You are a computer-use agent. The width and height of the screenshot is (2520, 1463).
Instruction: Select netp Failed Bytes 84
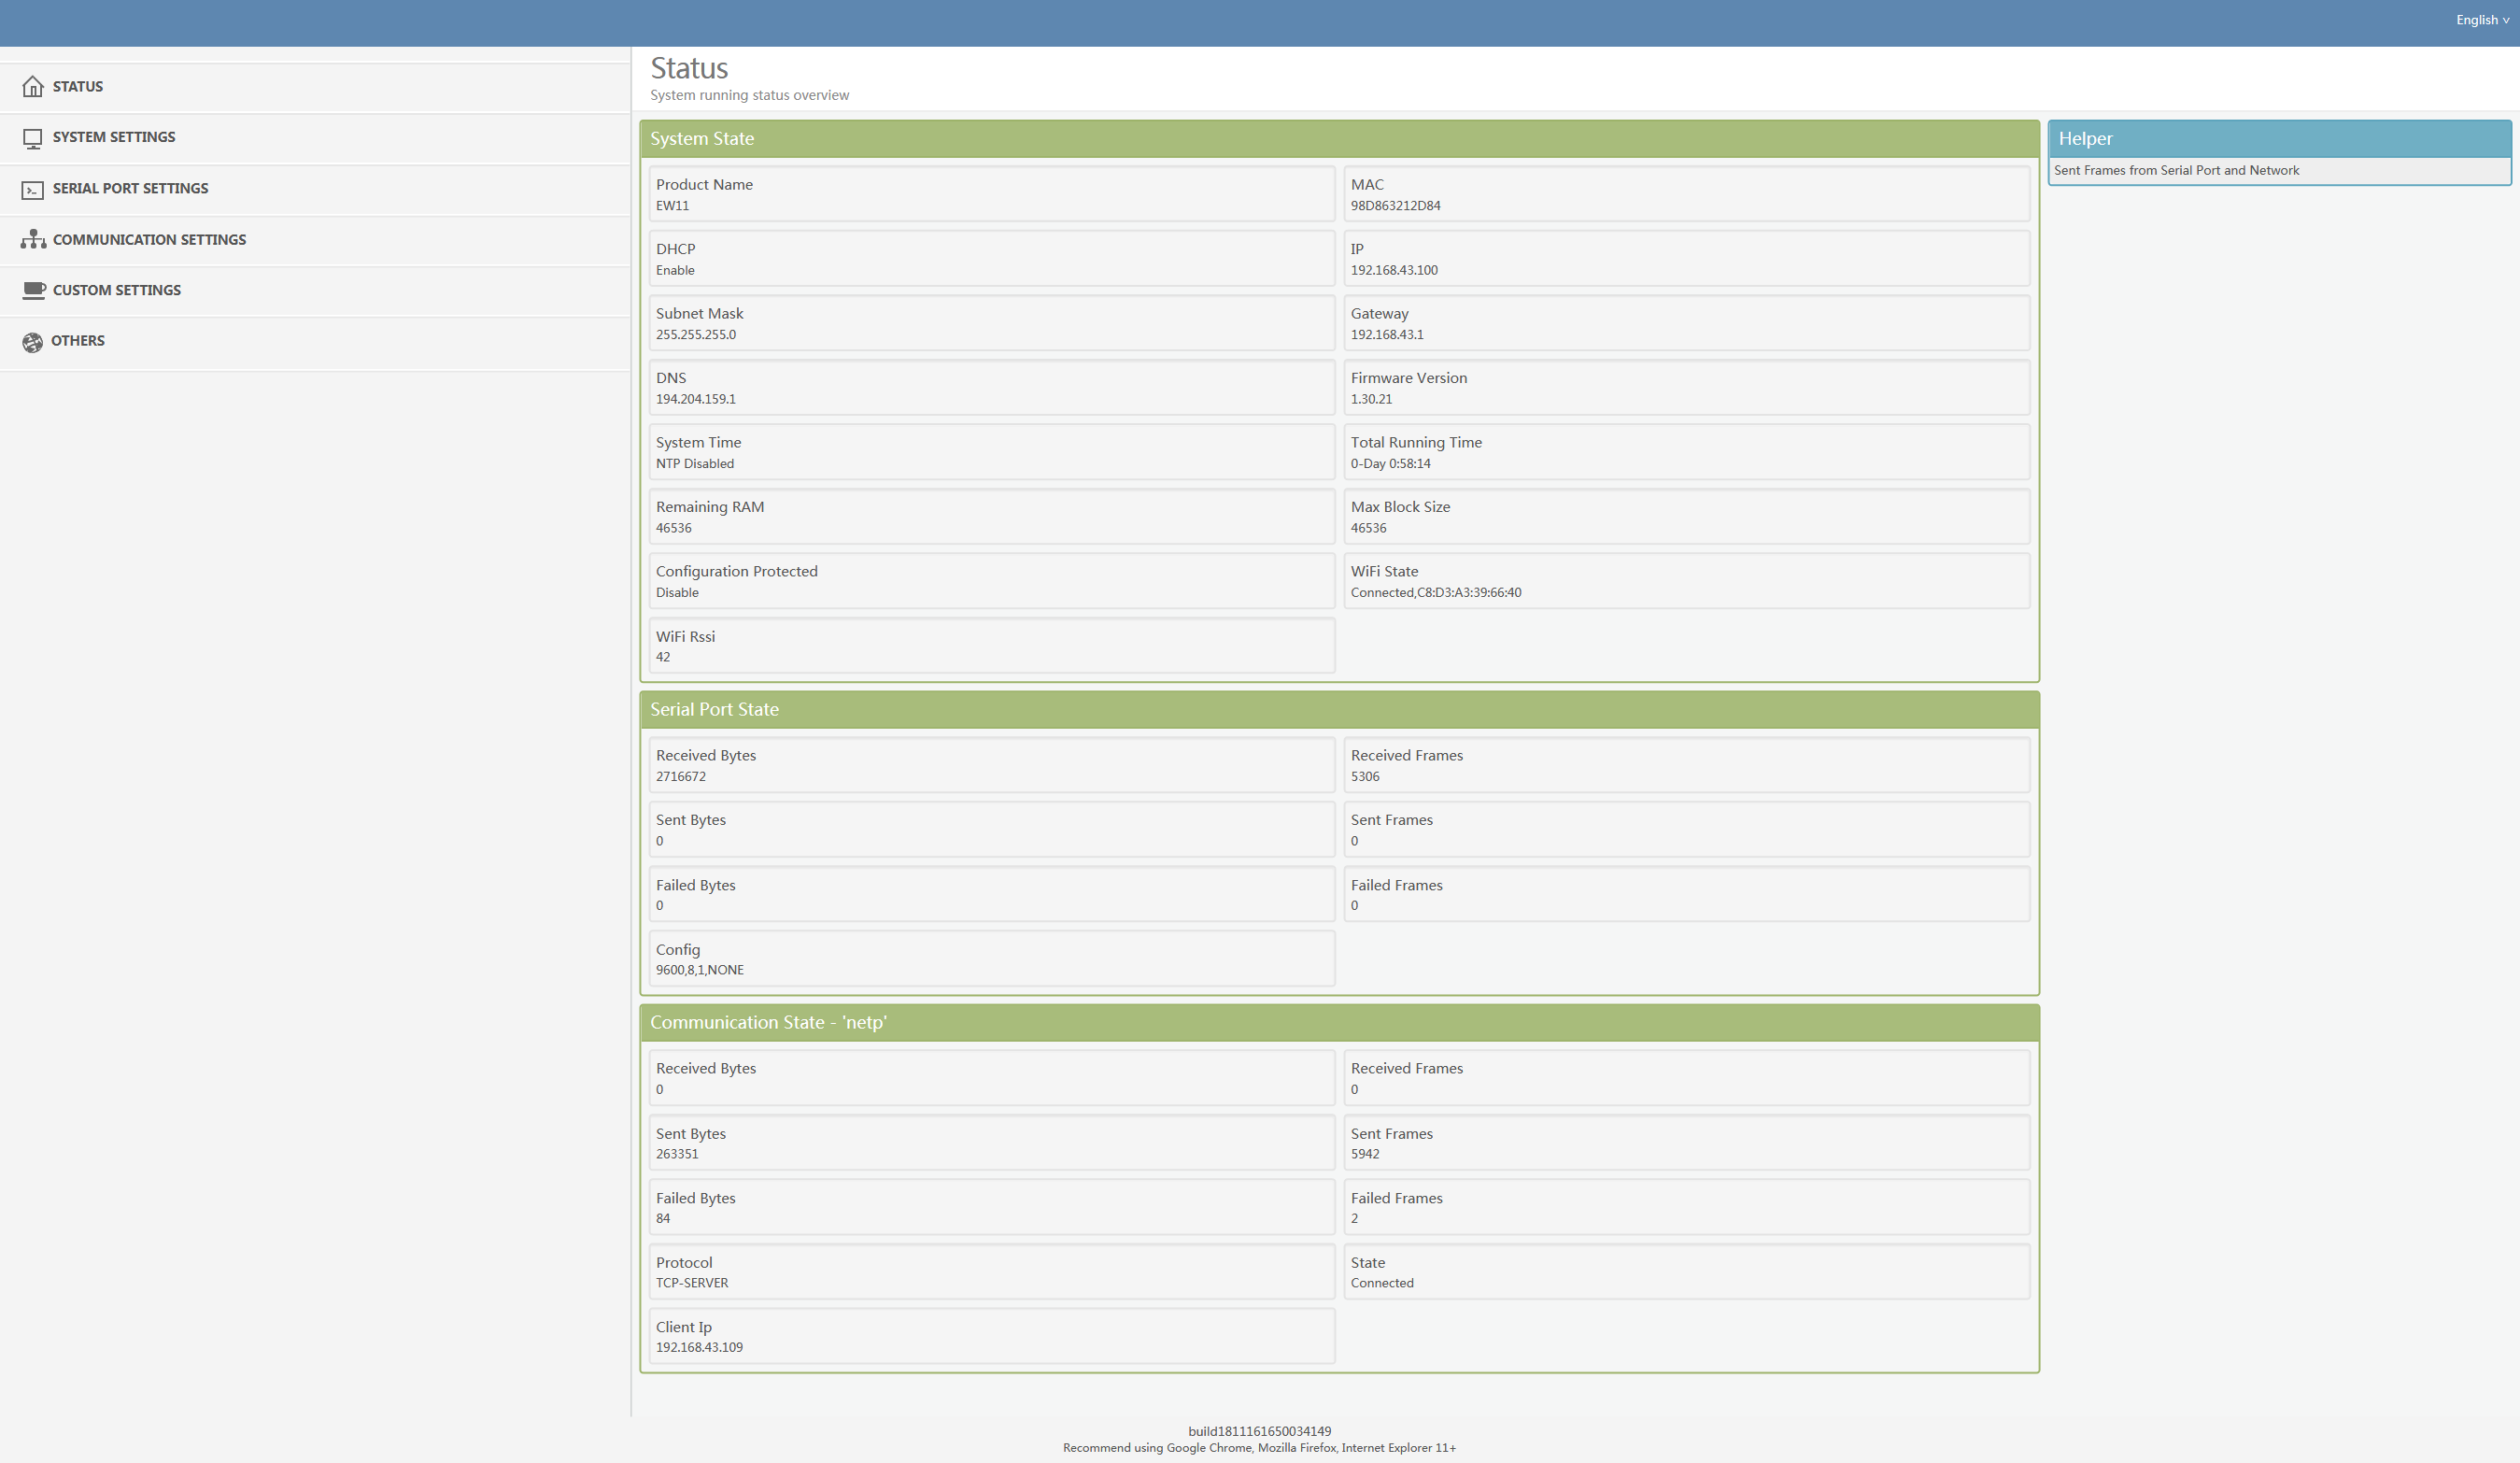(663, 1218)
